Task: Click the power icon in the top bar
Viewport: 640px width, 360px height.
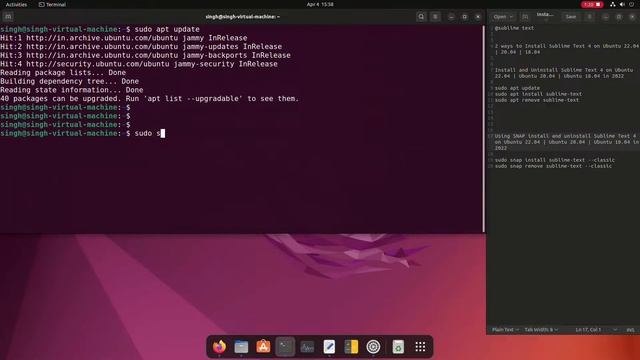Action: [x=631, y=4]
